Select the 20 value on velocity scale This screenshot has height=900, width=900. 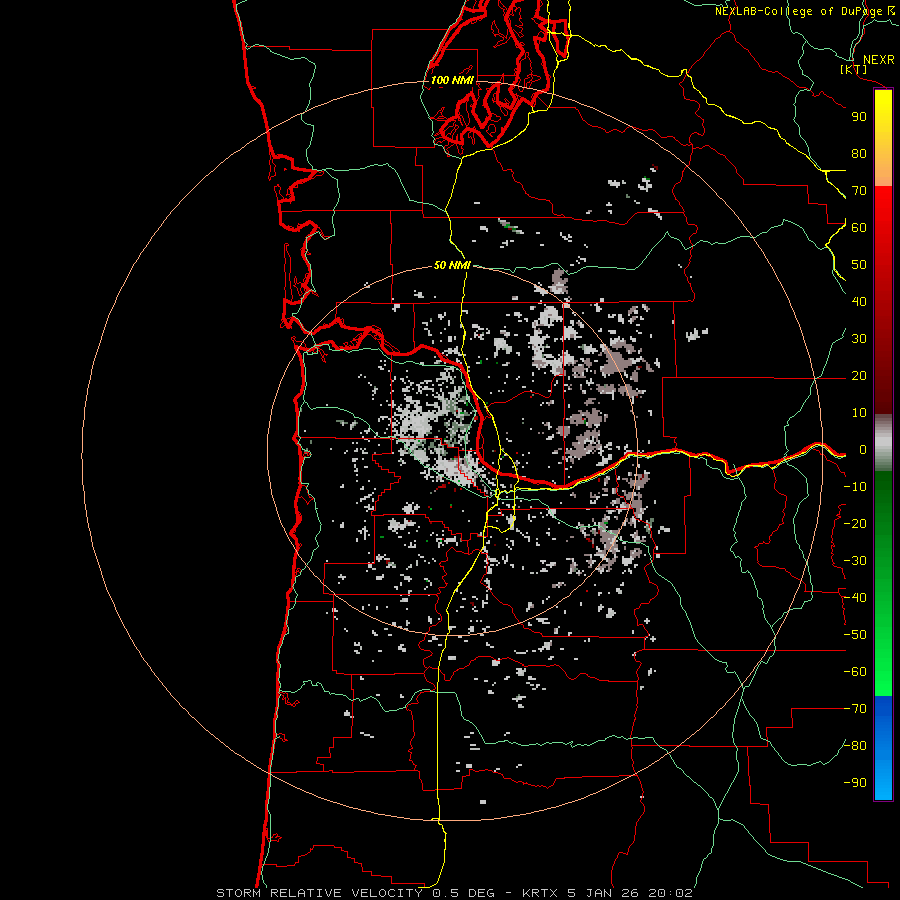859,375
